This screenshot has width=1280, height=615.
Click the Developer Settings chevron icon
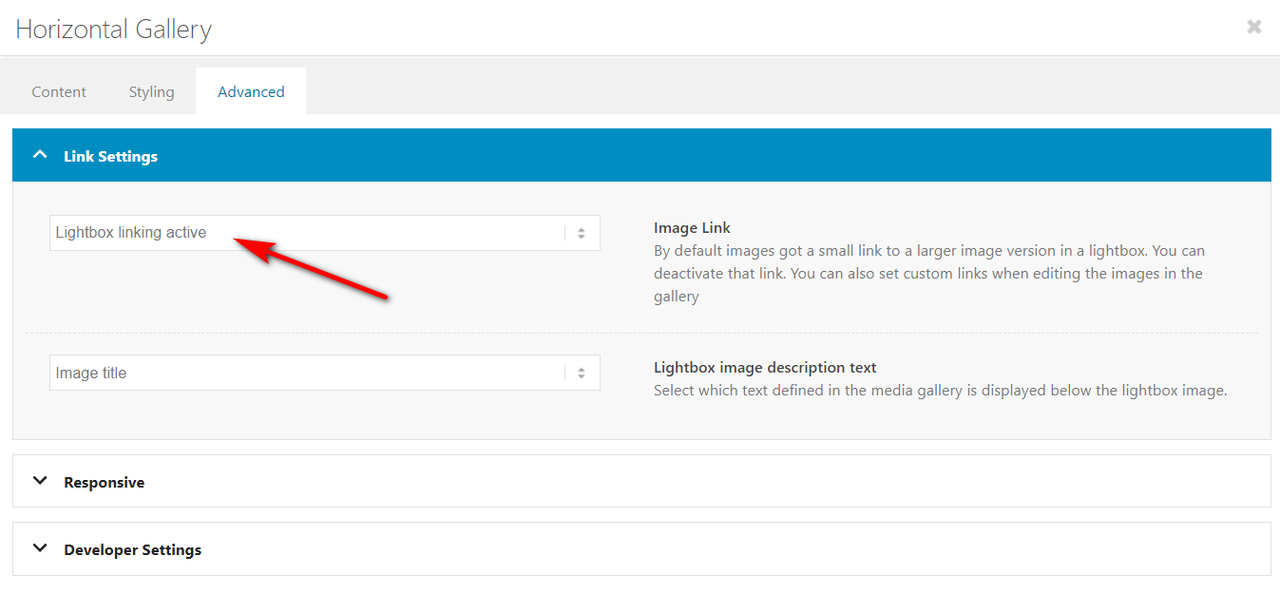pyautogui.click(x=40, y=548)
